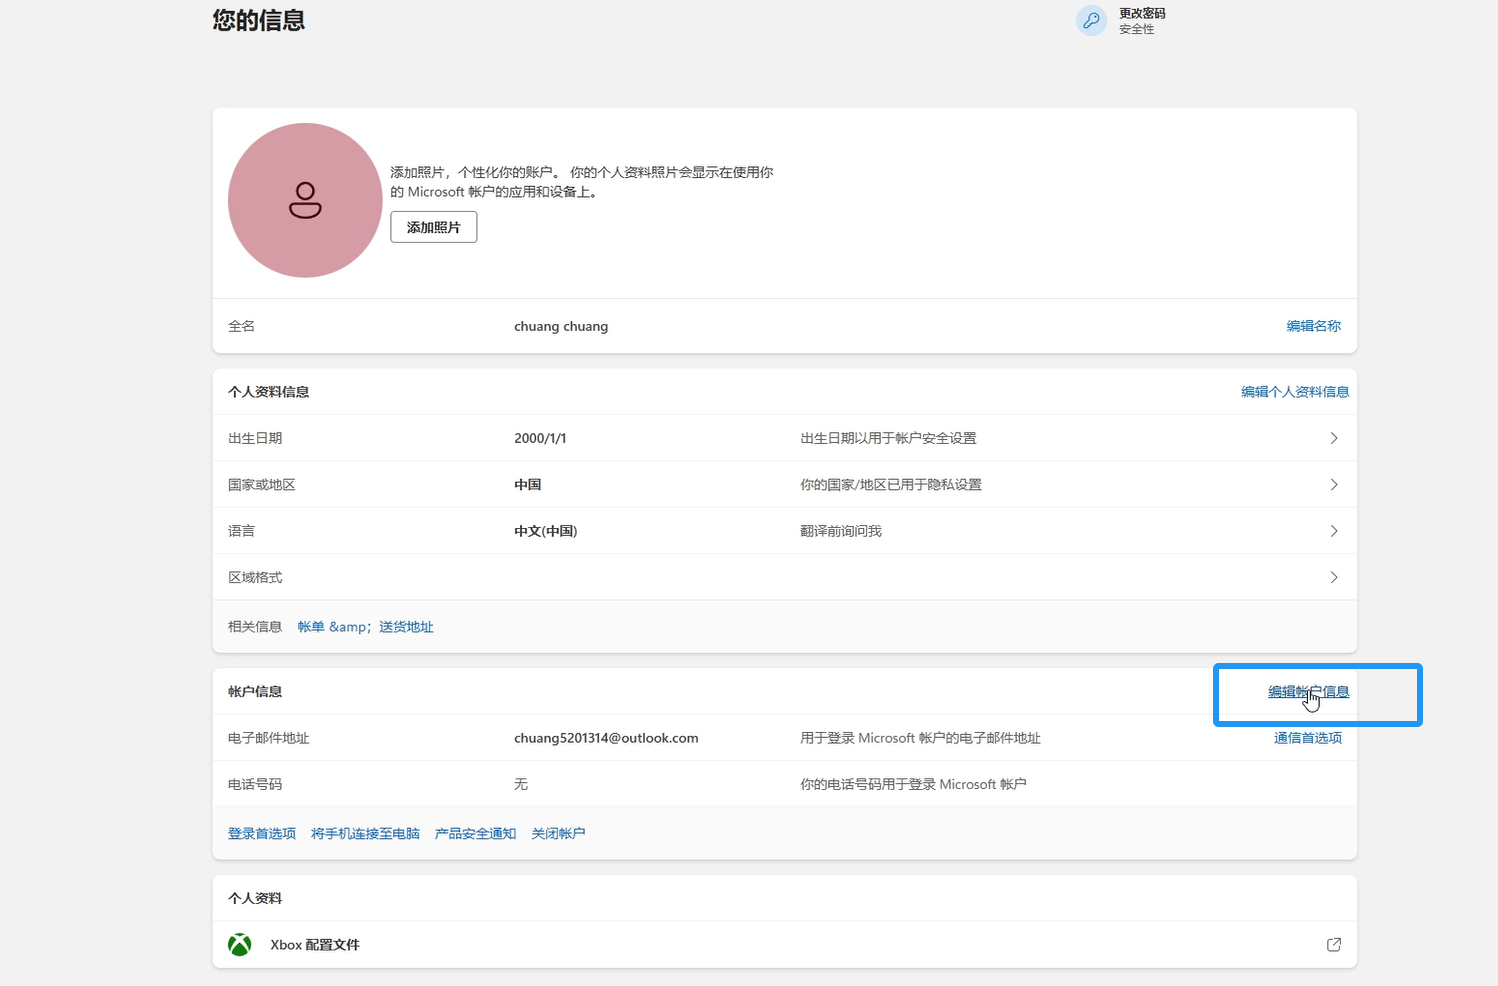Expand the 出生日期 row chevron

point(1333,438)
